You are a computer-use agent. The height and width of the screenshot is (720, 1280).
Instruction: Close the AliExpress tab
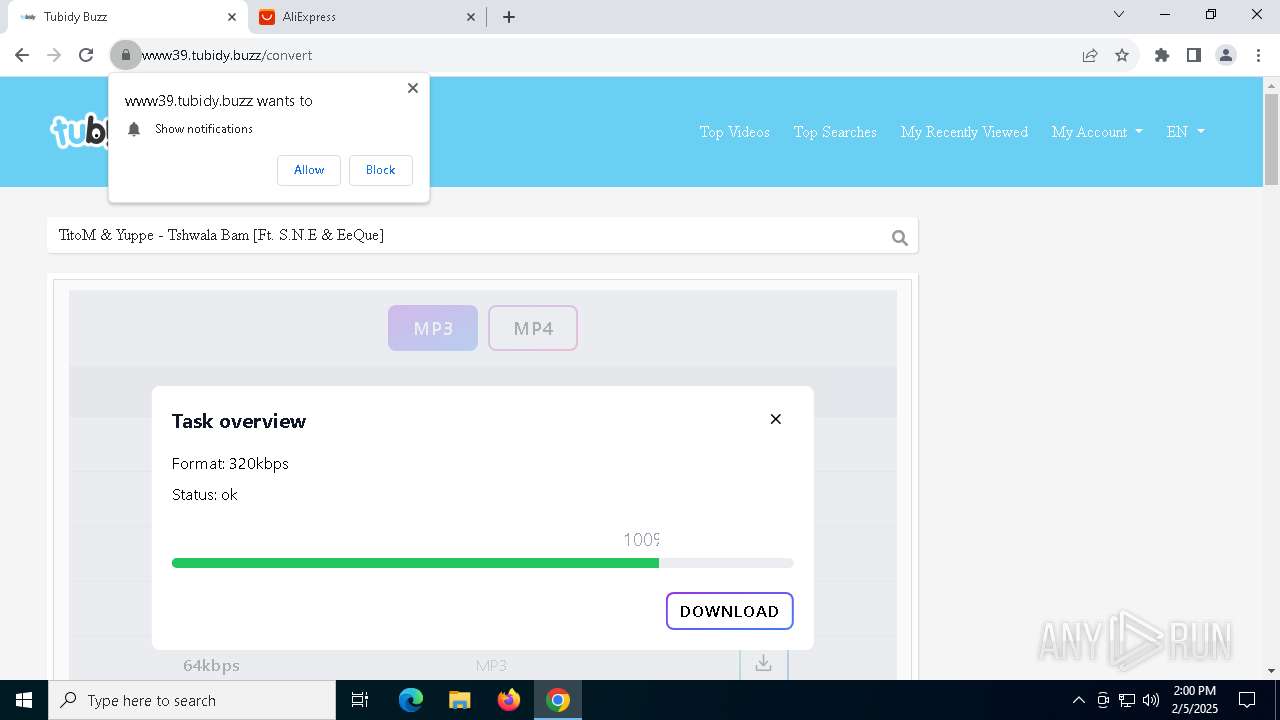[x=472, y=17]
